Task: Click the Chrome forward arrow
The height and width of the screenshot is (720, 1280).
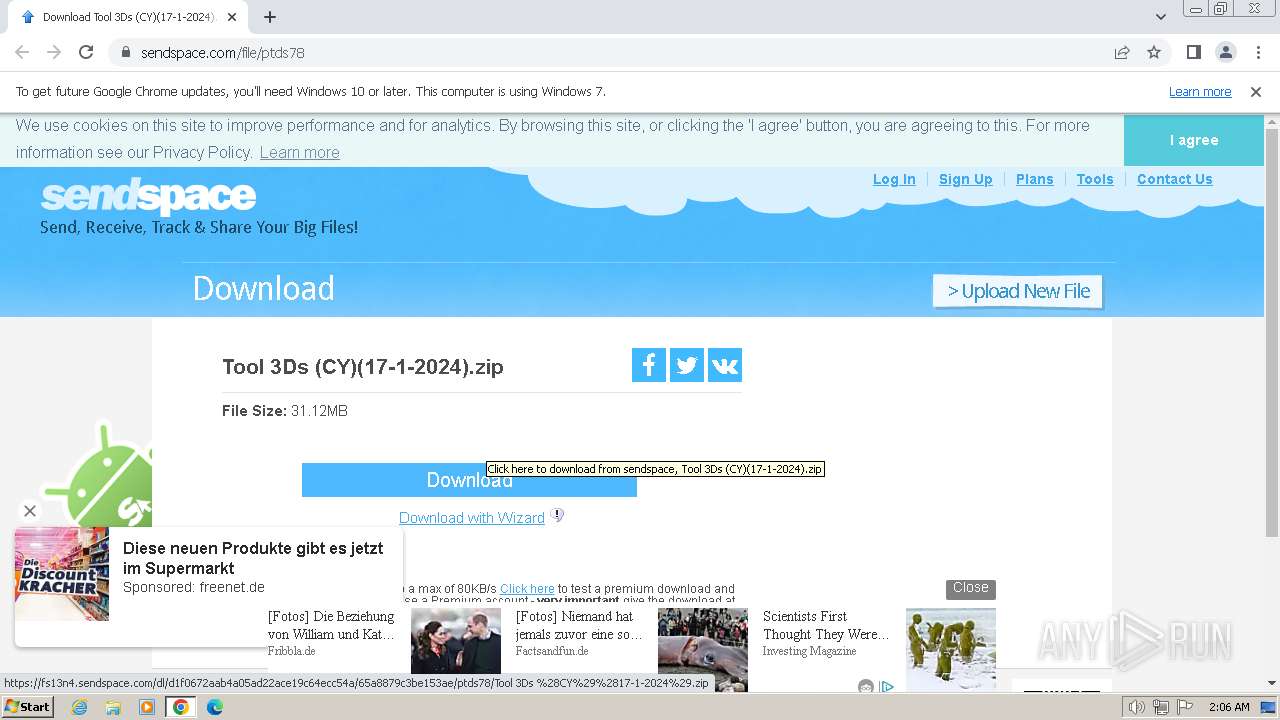Action: [54, 52]
